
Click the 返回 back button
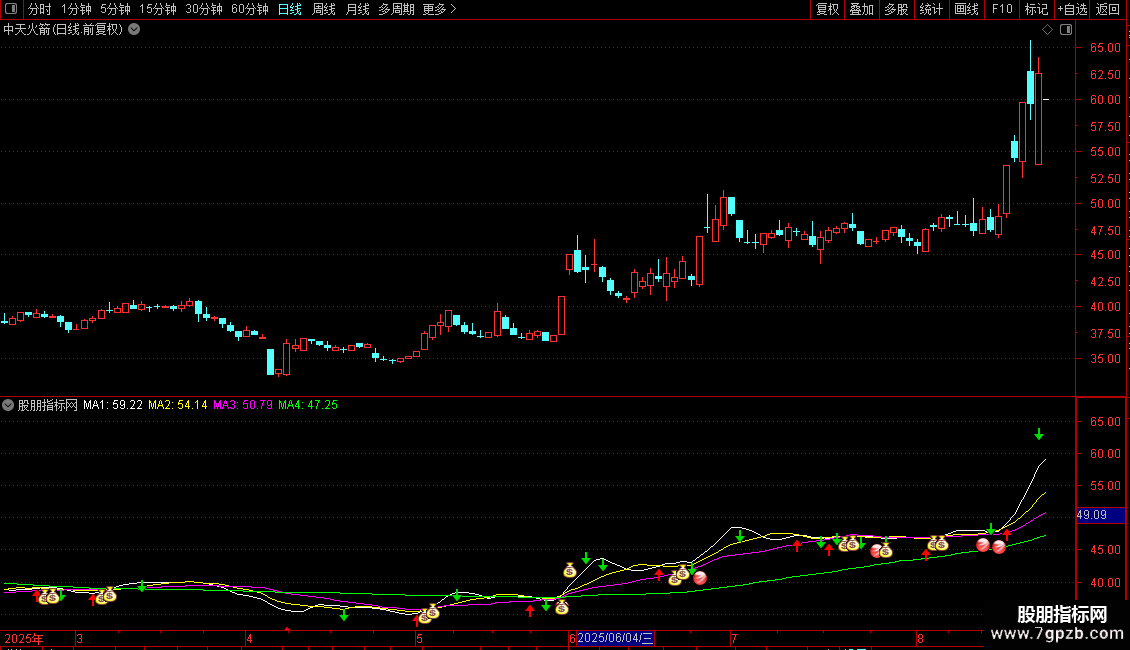1108,9
